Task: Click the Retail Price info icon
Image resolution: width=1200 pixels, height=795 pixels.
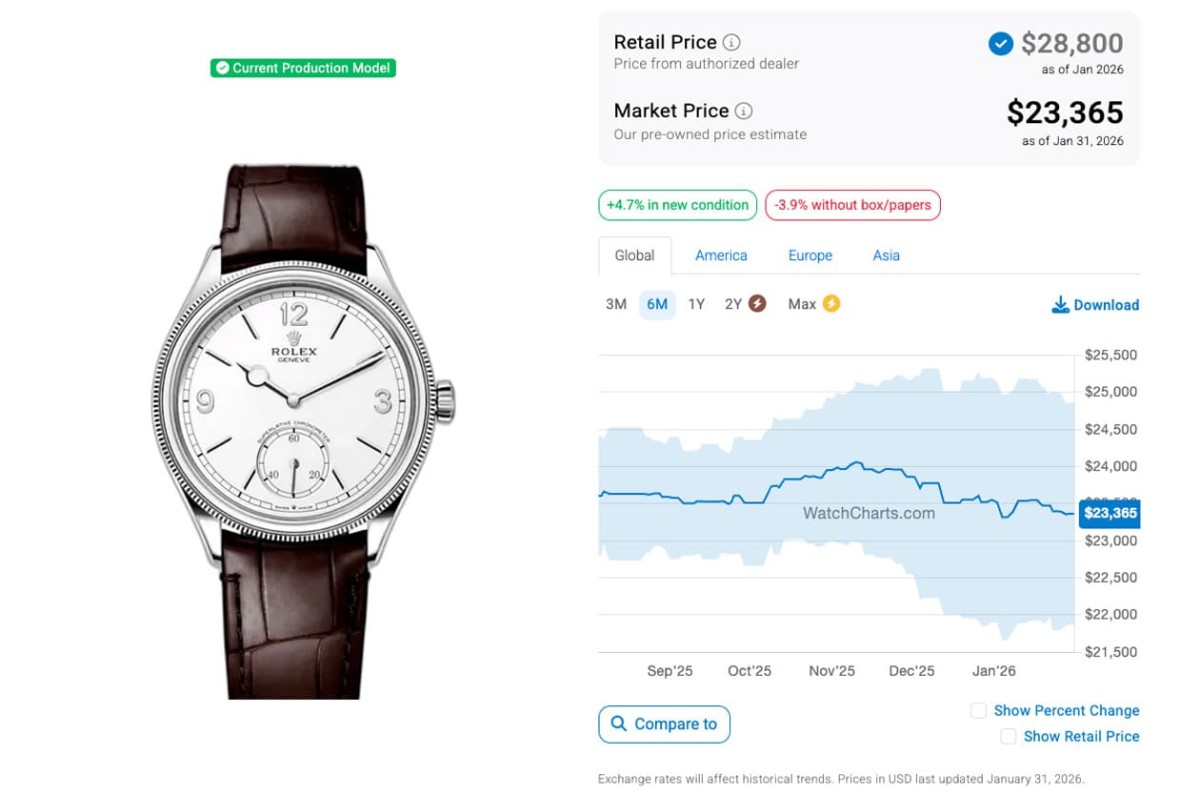Action: click(732, 42)
